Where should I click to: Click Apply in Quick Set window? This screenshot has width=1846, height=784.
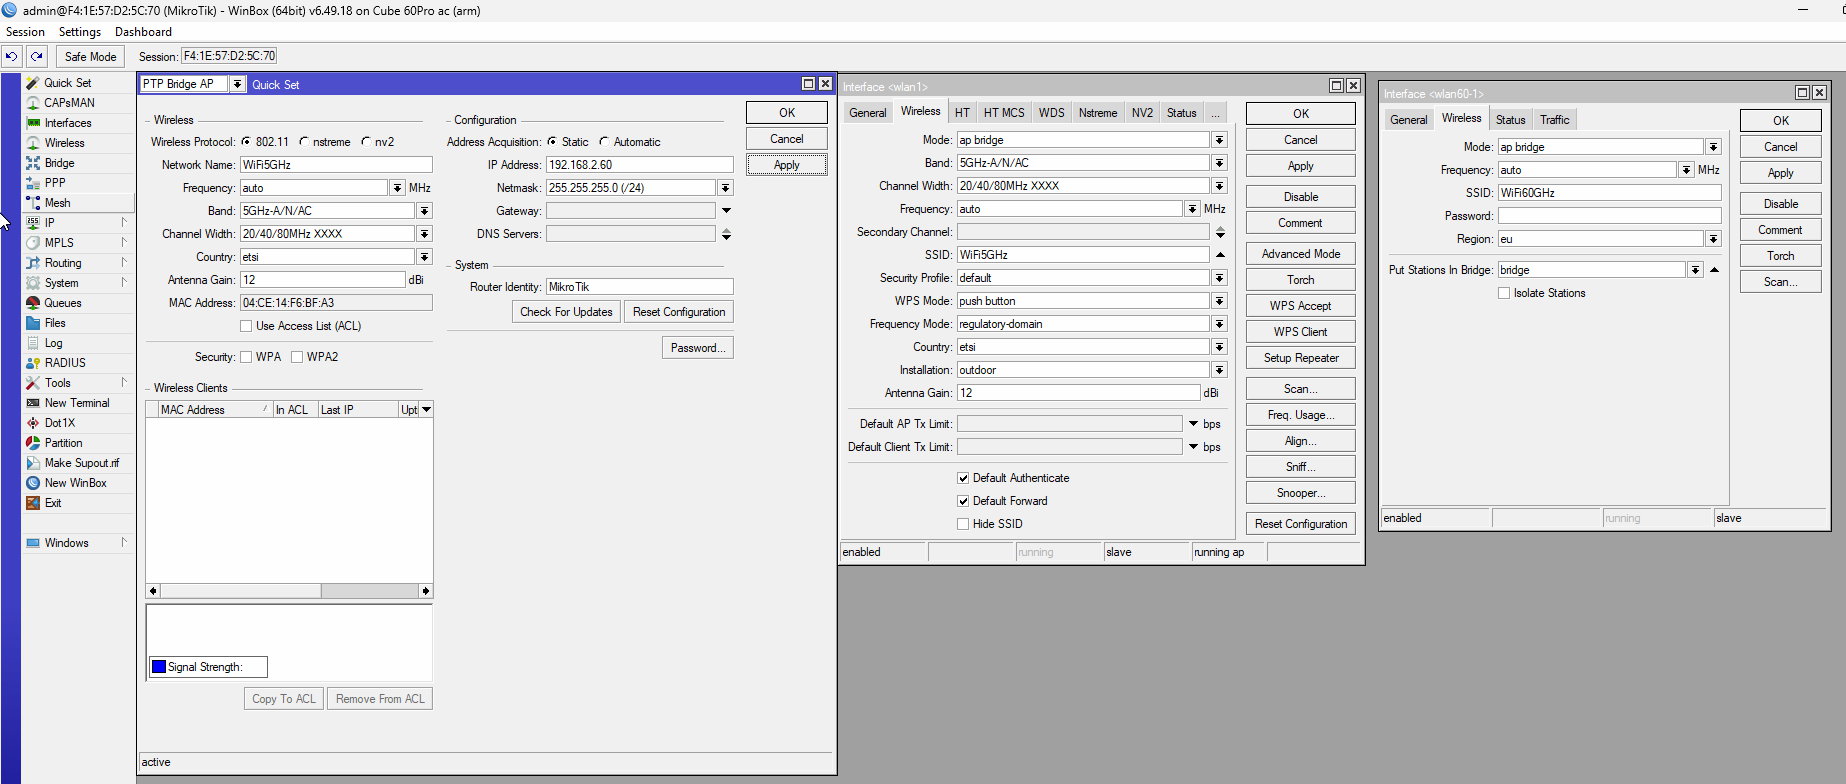787,165
